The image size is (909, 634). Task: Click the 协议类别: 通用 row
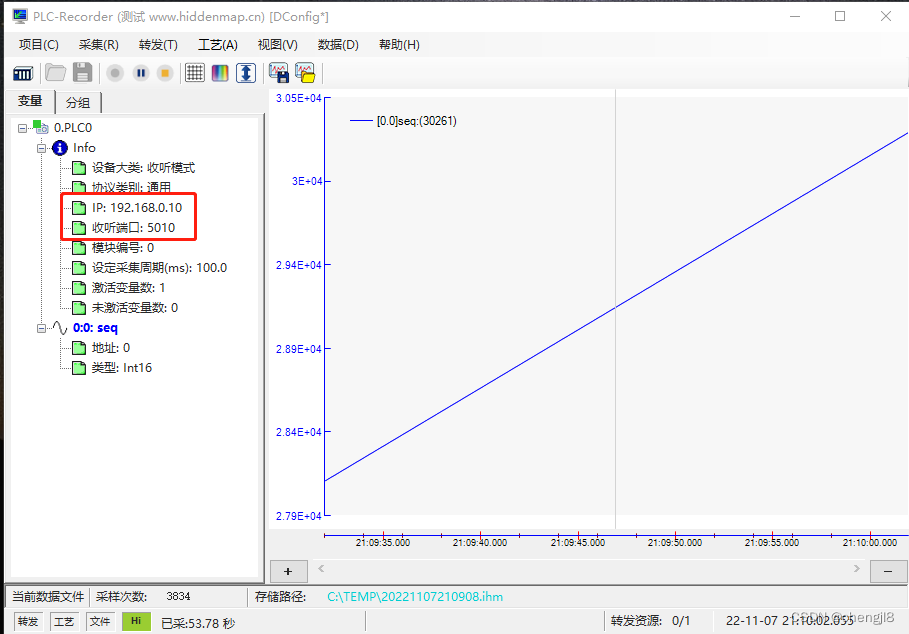pyautogui.click(x=131, y=187)
